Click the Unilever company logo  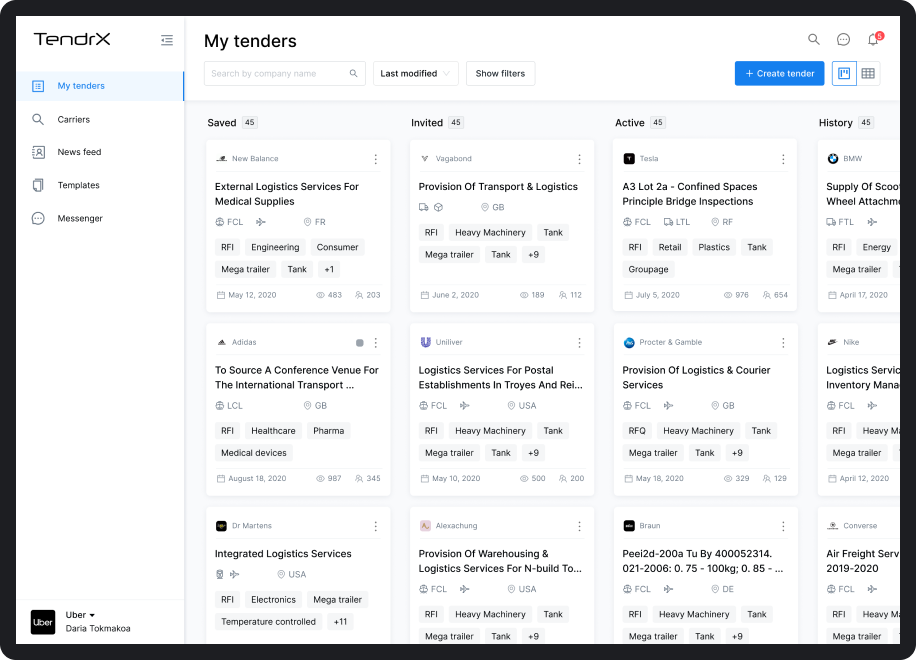coord(425,342)
